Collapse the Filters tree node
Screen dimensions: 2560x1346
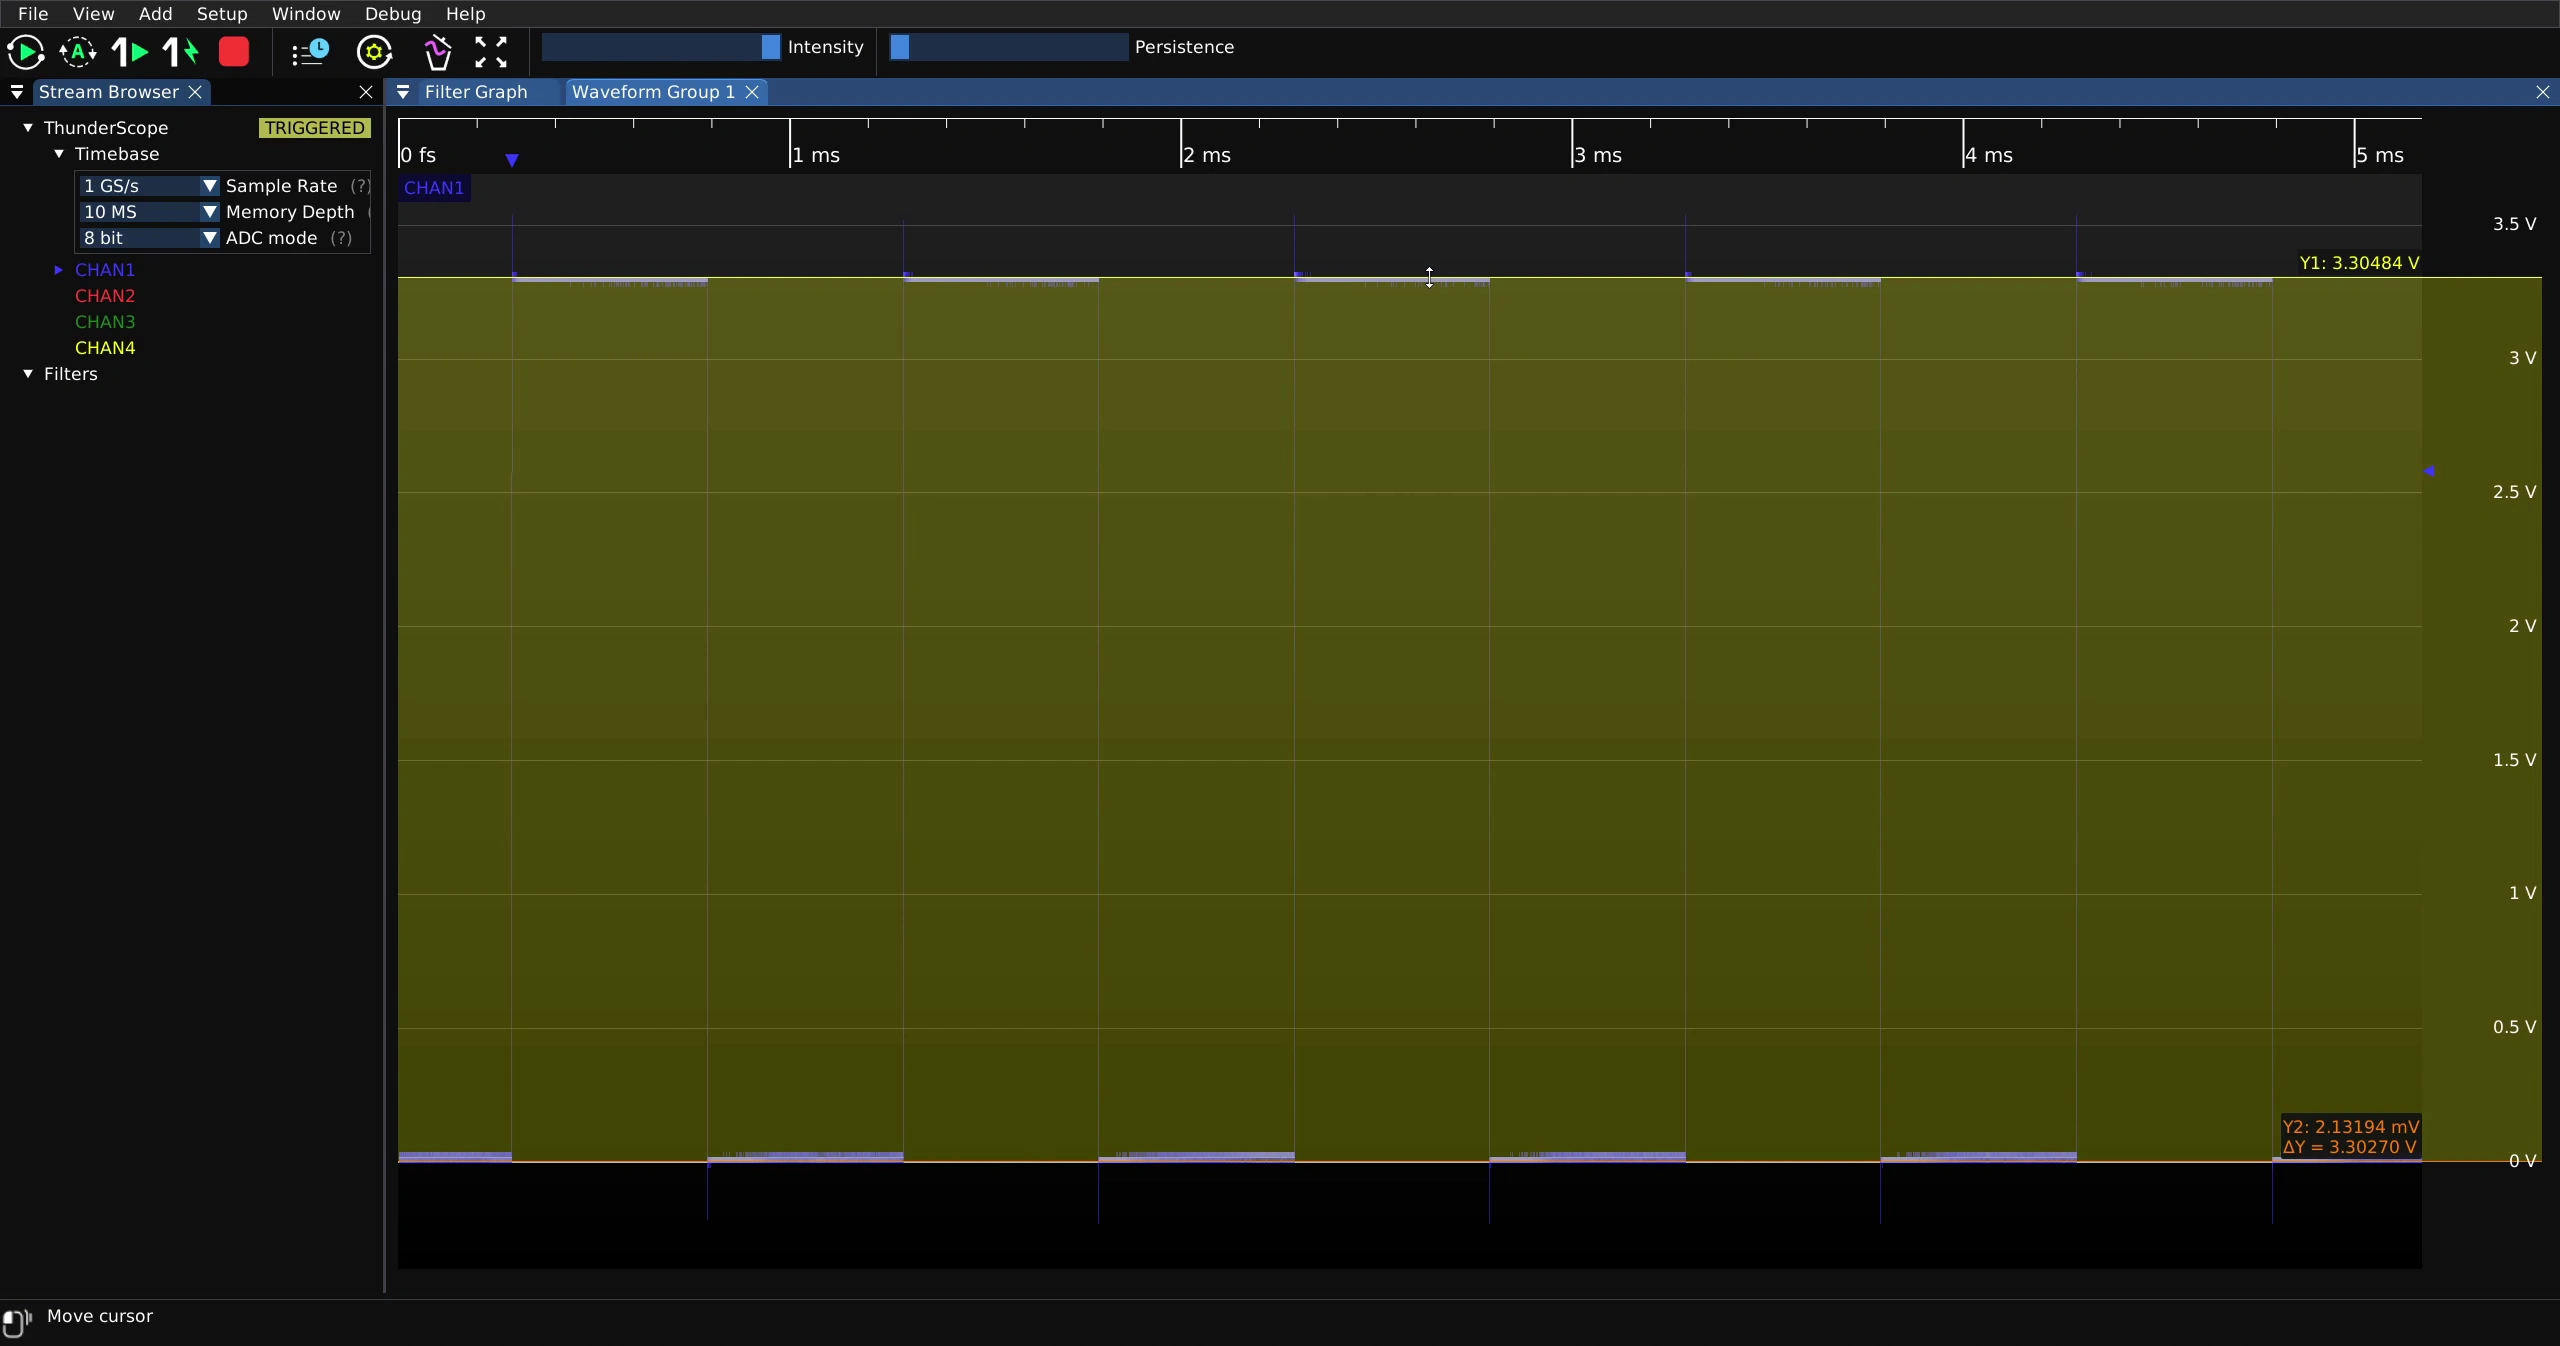click(x=28, y=374)
